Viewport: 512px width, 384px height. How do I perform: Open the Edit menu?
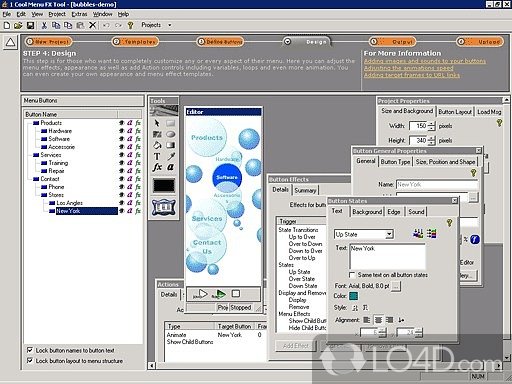tap(21, 14)
